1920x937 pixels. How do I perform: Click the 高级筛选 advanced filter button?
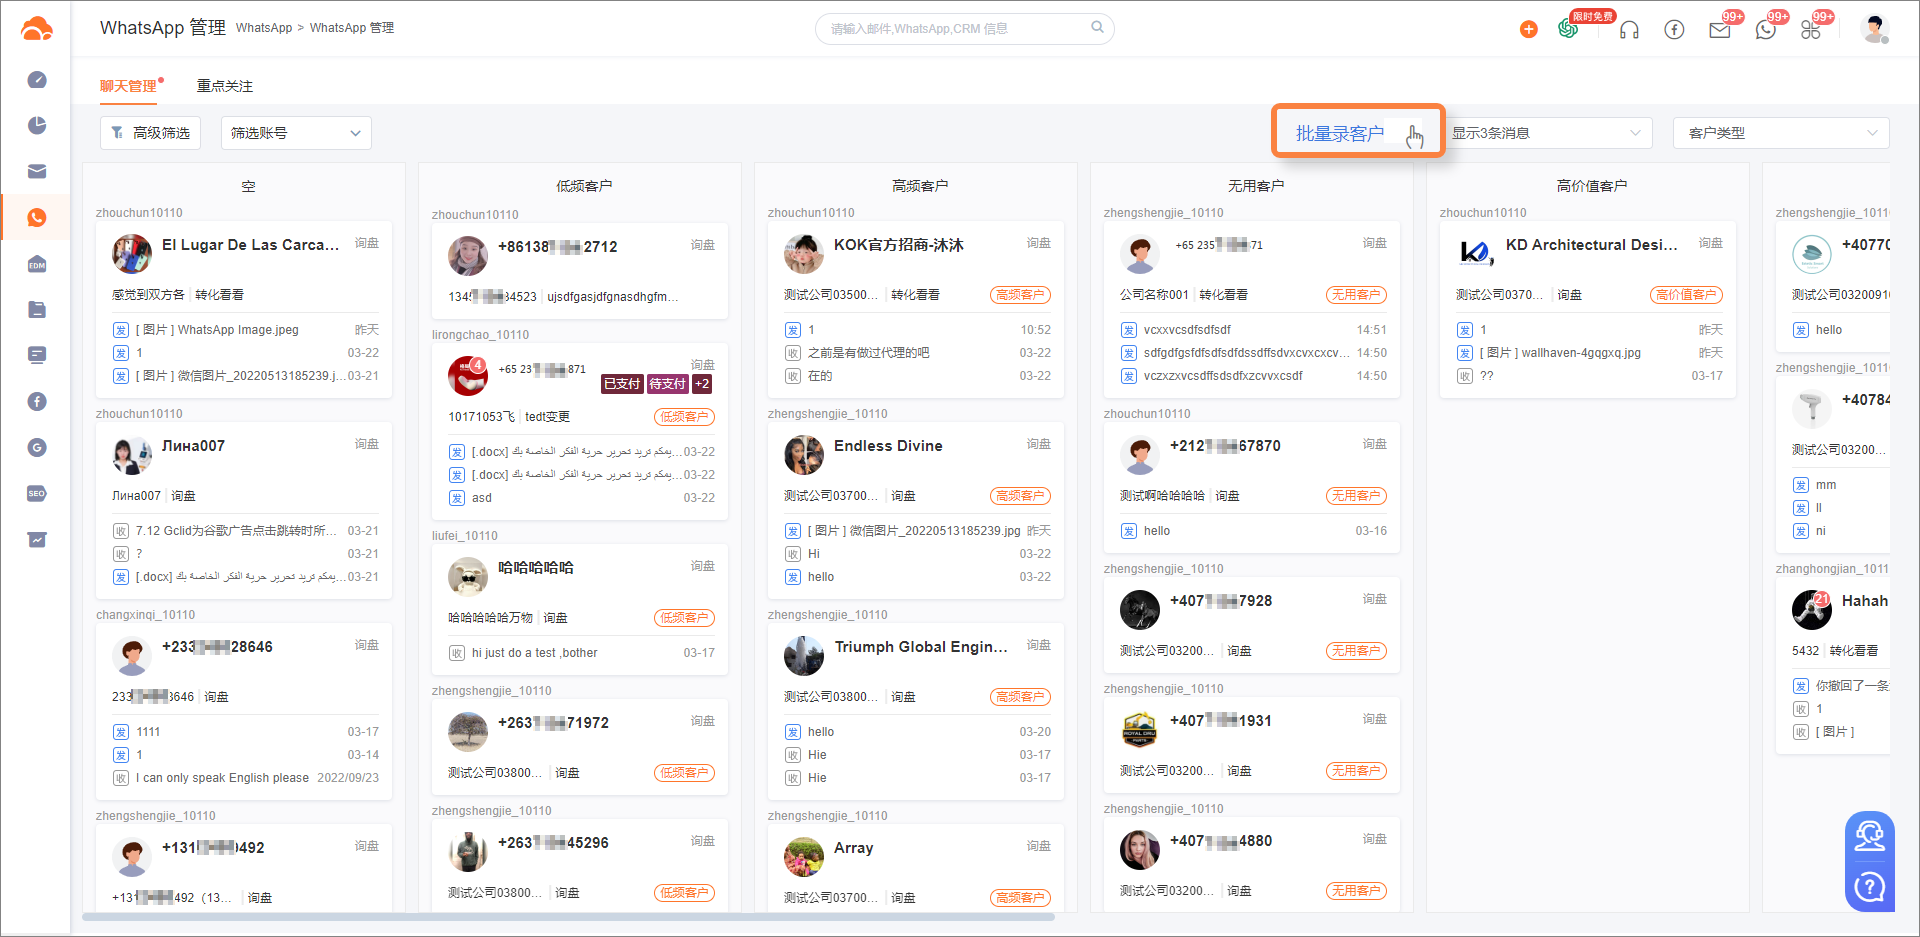pyautogui.click(x=150, y=133)
